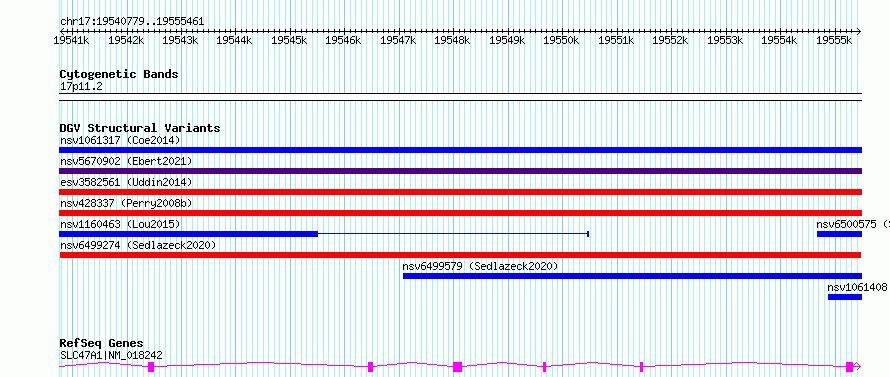
Task: Click the red bar of esv3582561
Action: [460, 192]
